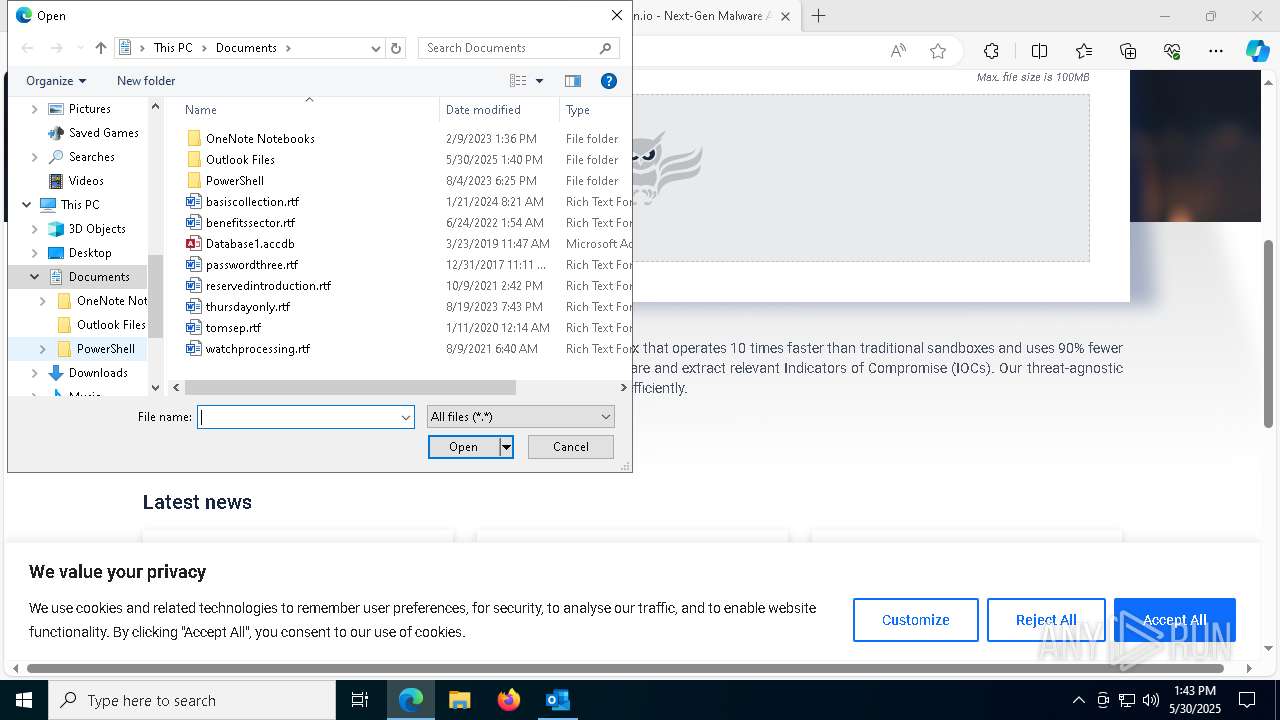The height and width of the screenshot is (720, 1280).
Task: Open the view options dropdown arrow
Action: pyautogui.click(x=539, y=81)
